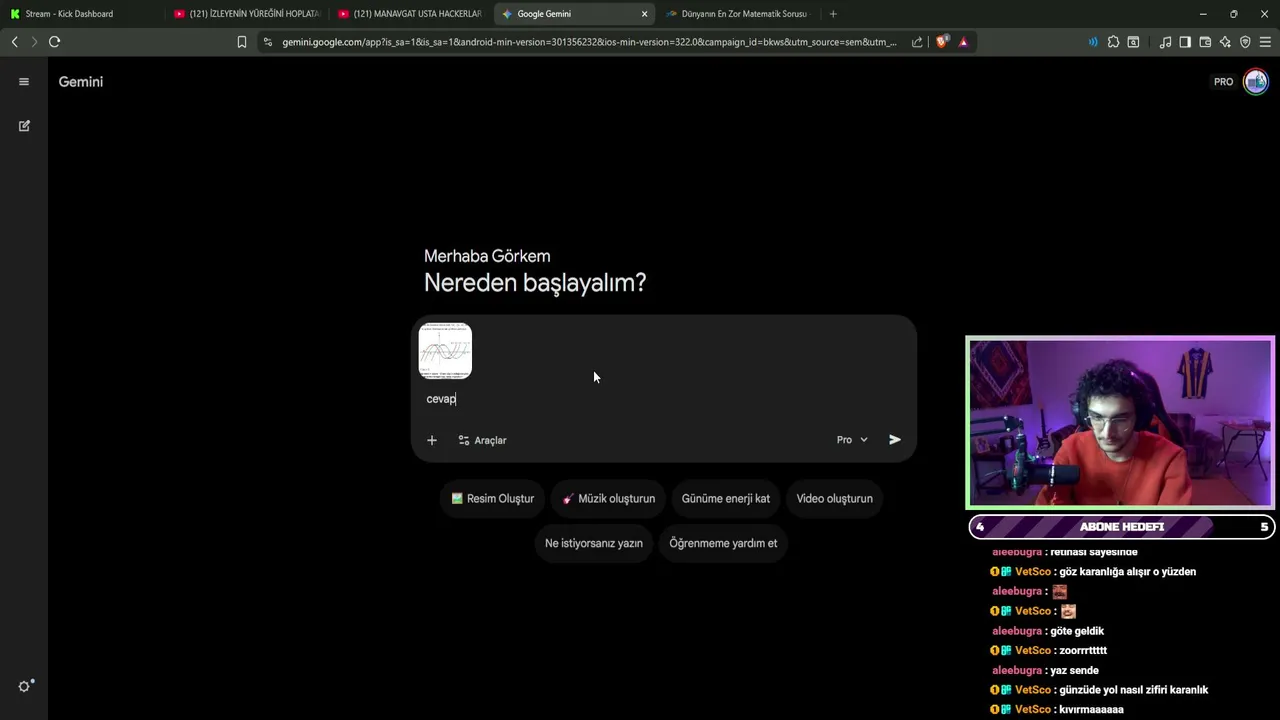The image size is (1280, 720).
Task: Close the Google Gemini tab
Action: coord(645,14)
